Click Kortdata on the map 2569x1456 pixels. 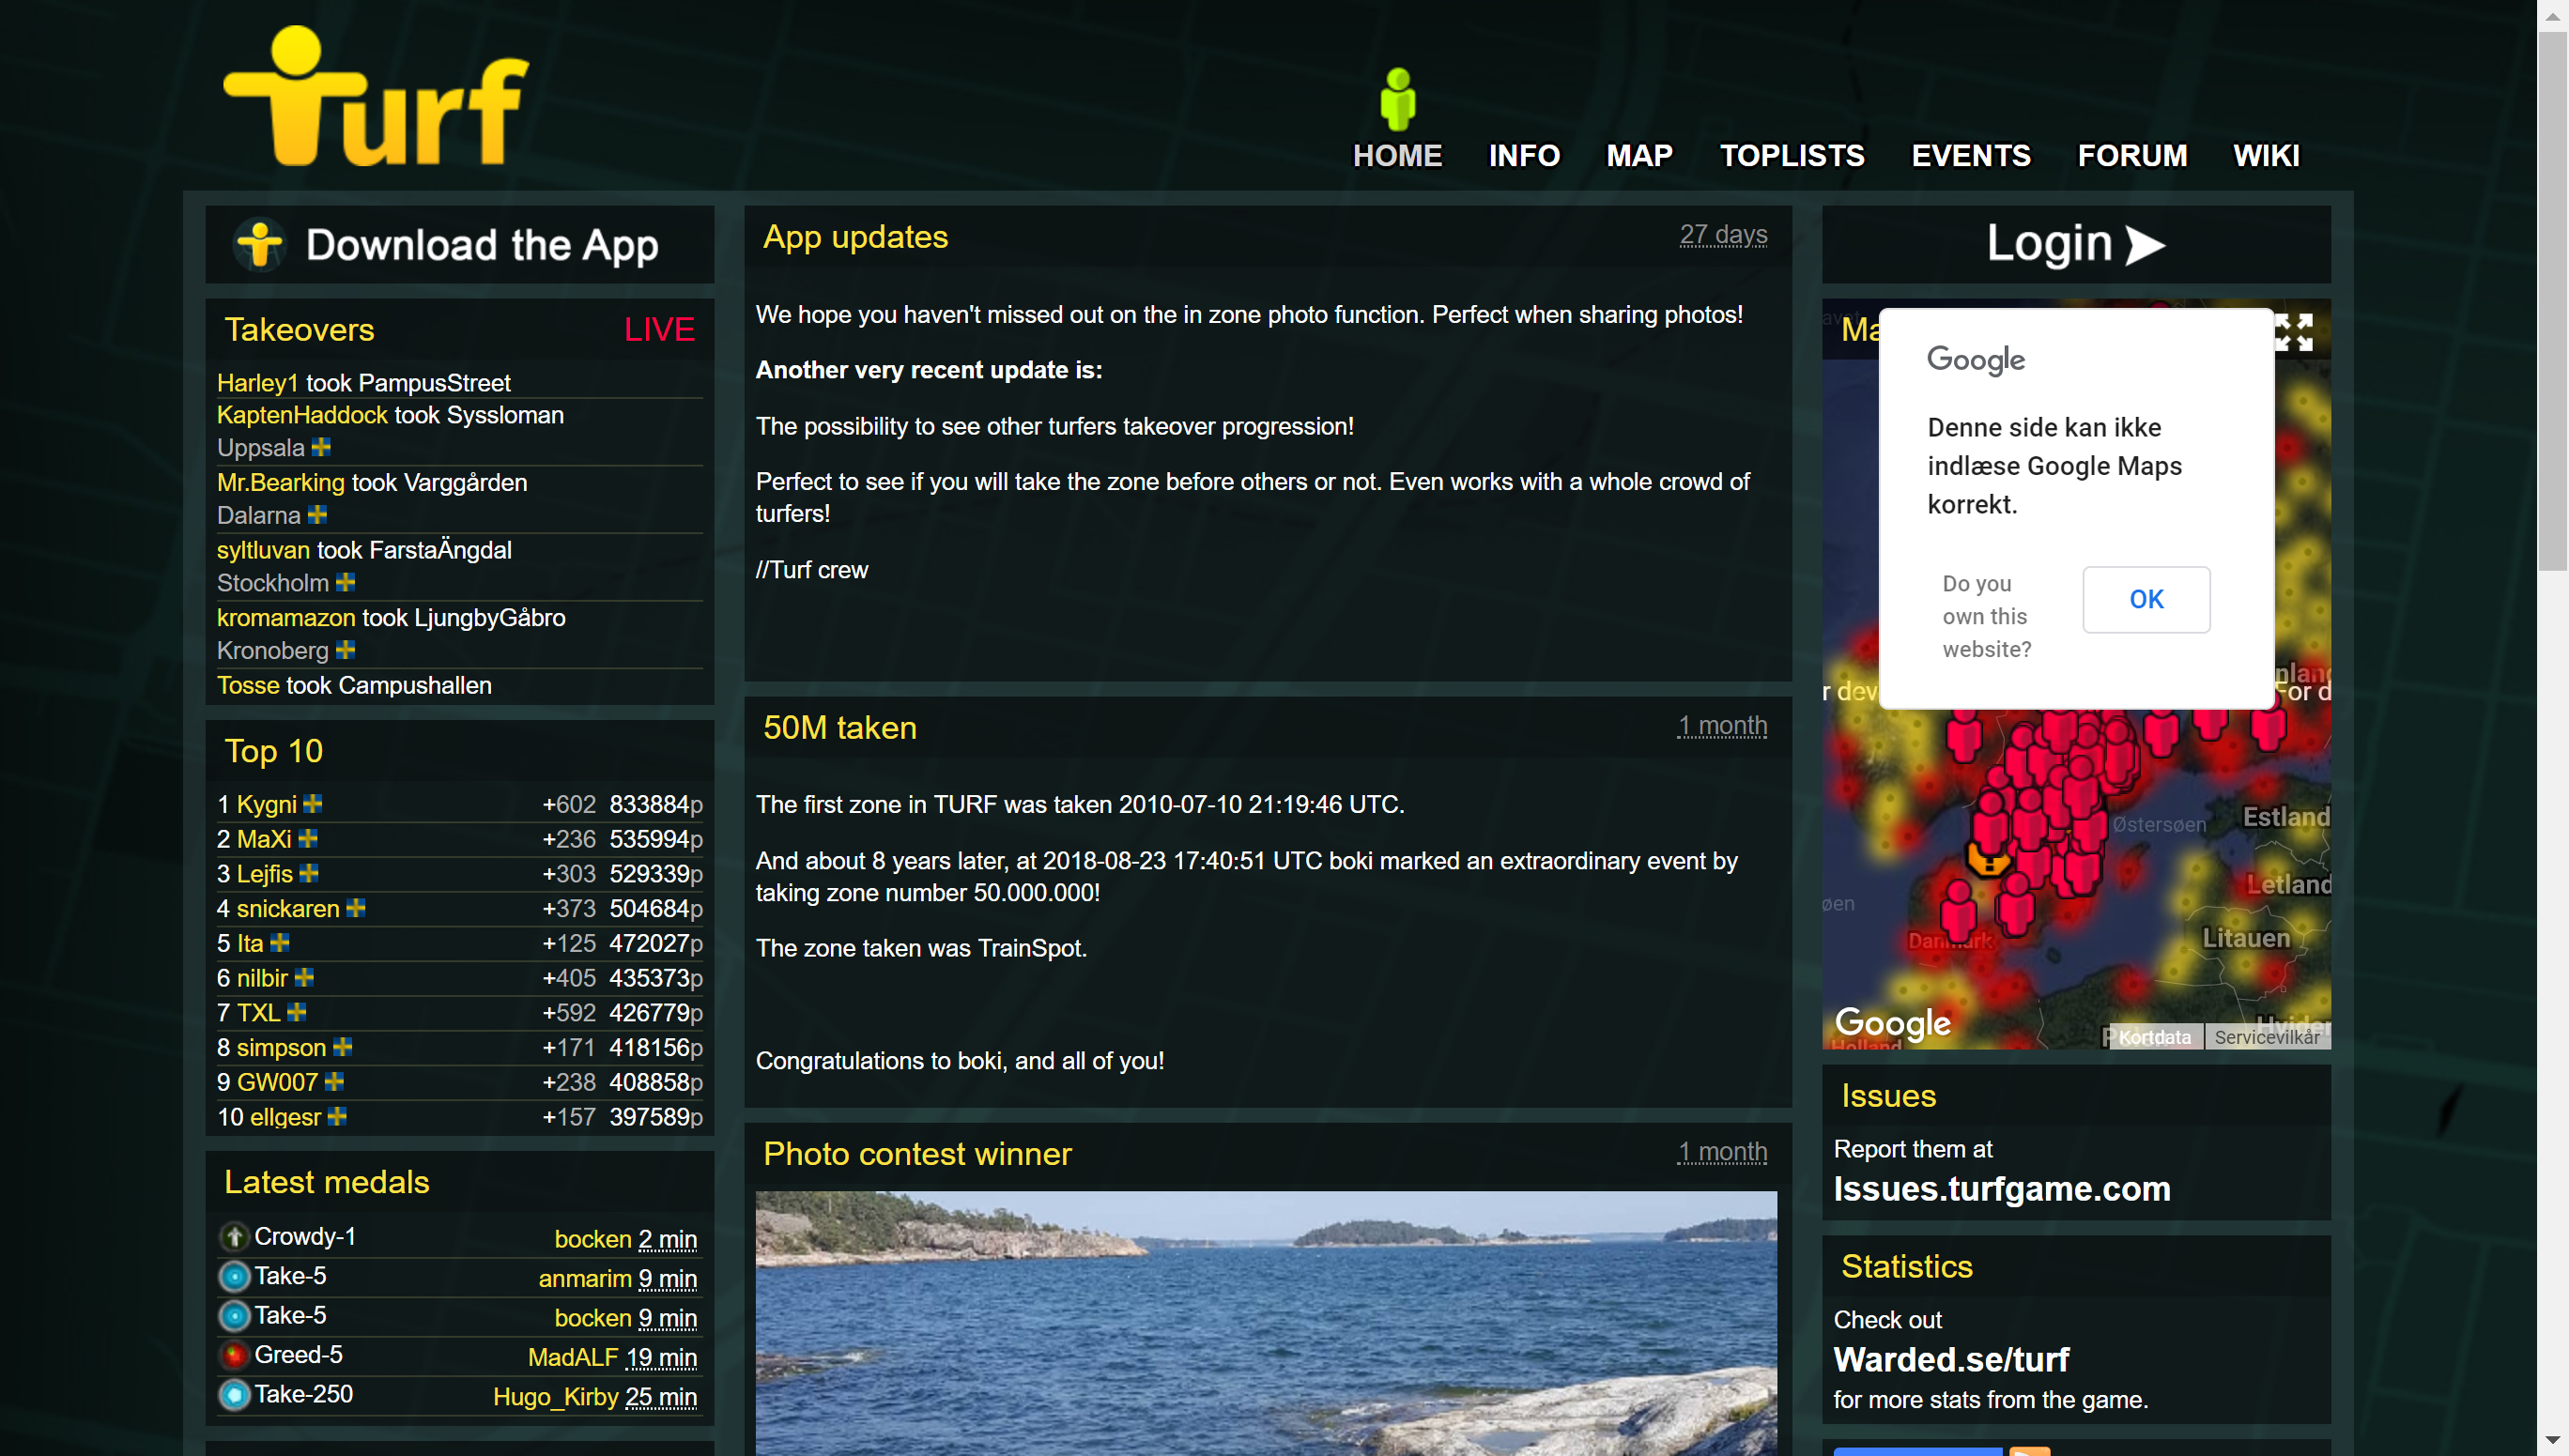point(2154,1037)
